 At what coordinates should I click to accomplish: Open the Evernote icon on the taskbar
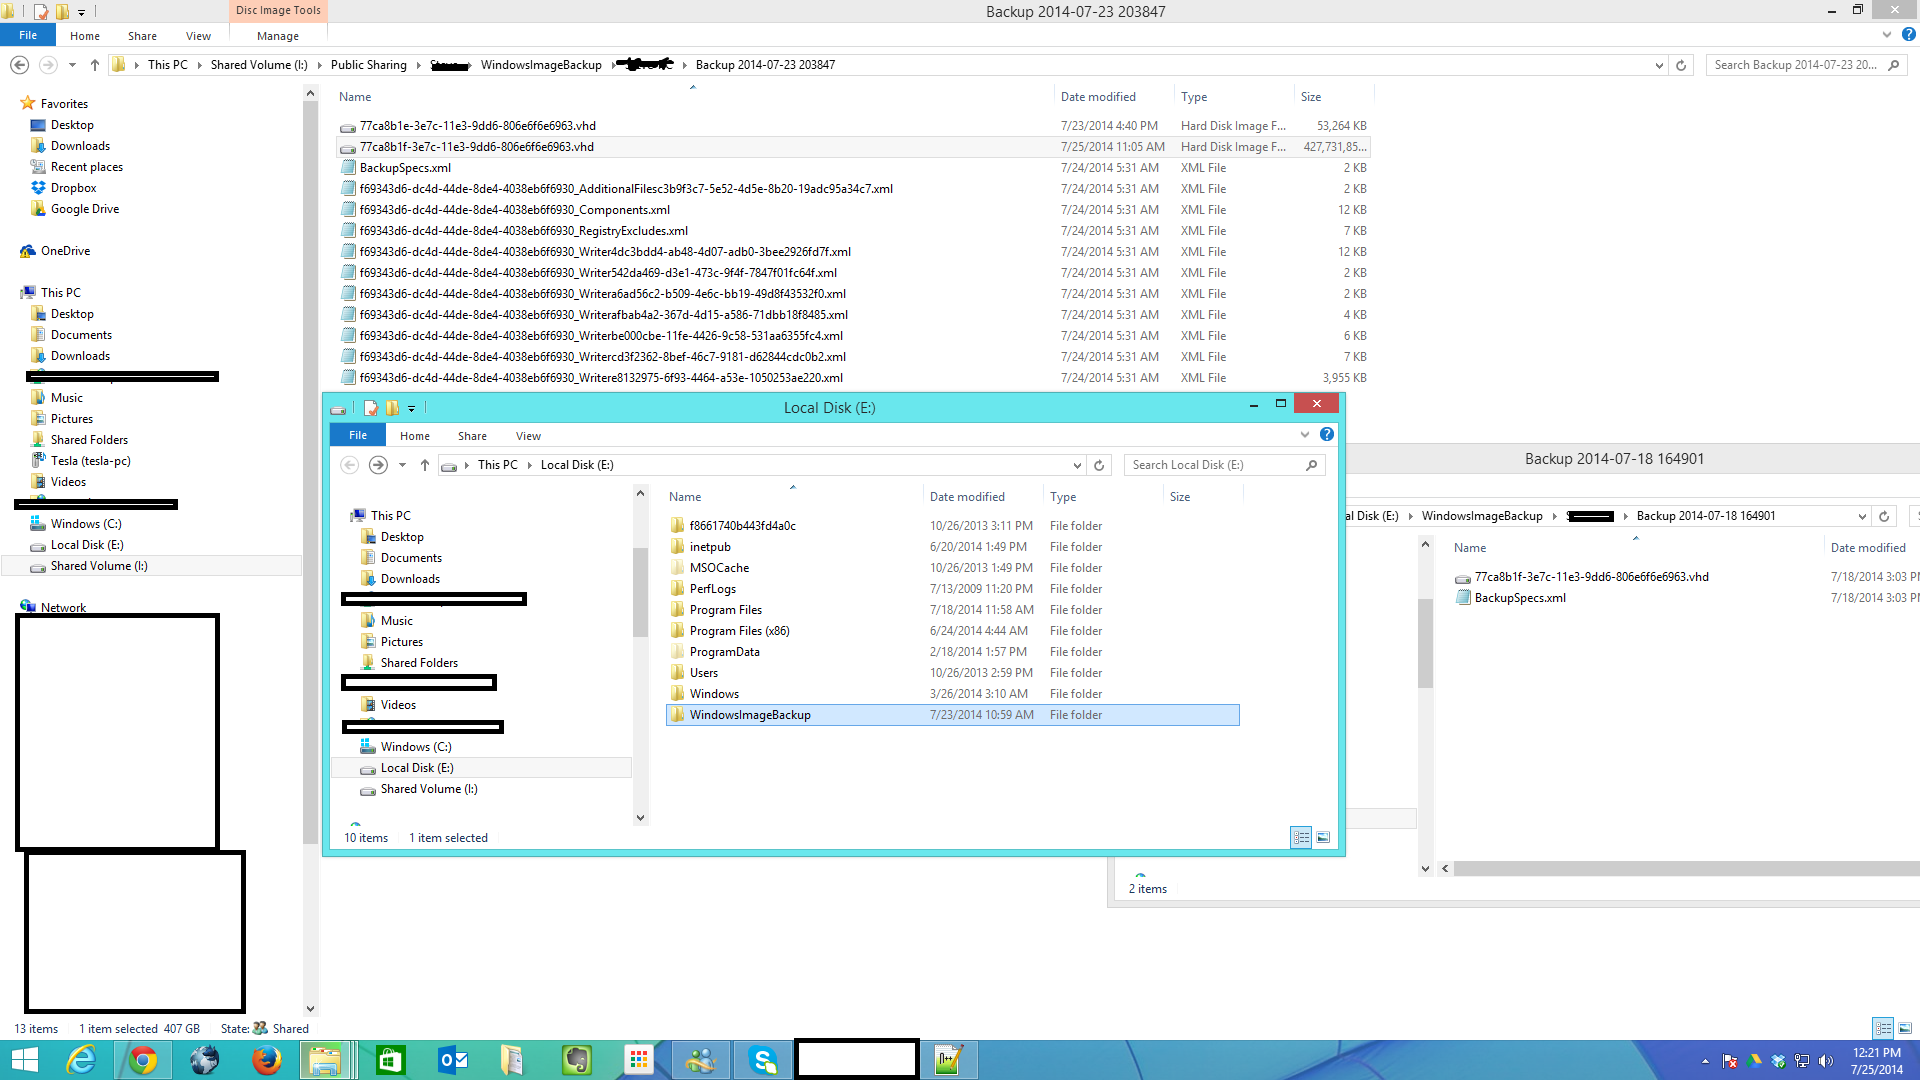(577, 1059)
